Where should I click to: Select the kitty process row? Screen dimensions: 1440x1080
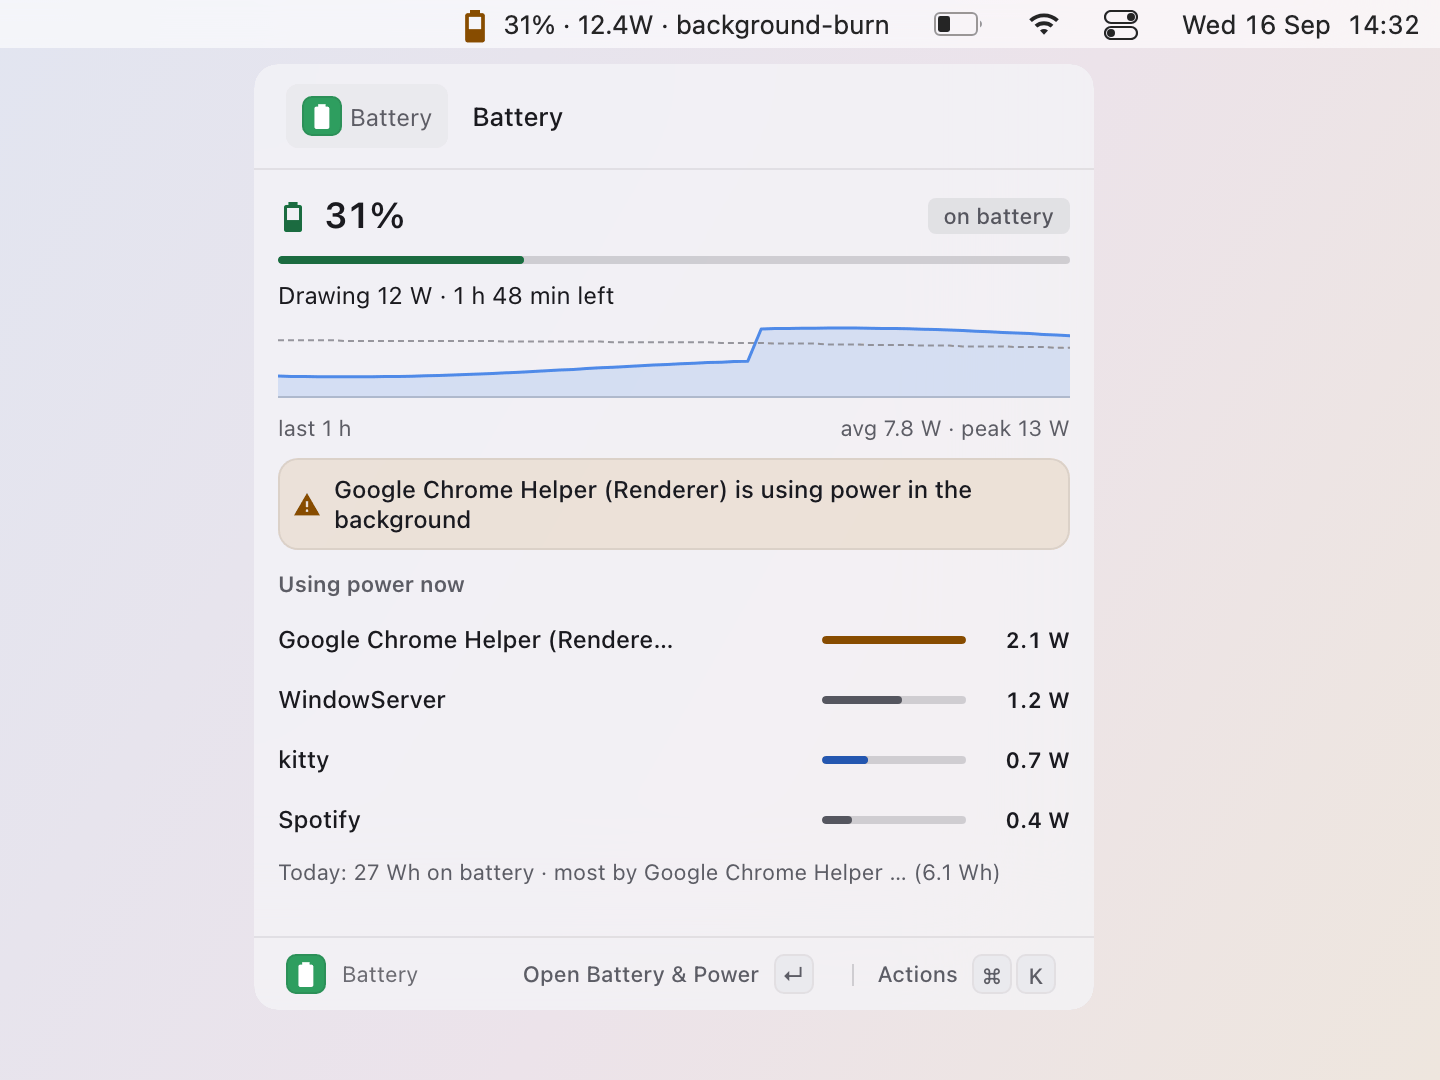tap(674, 760)
